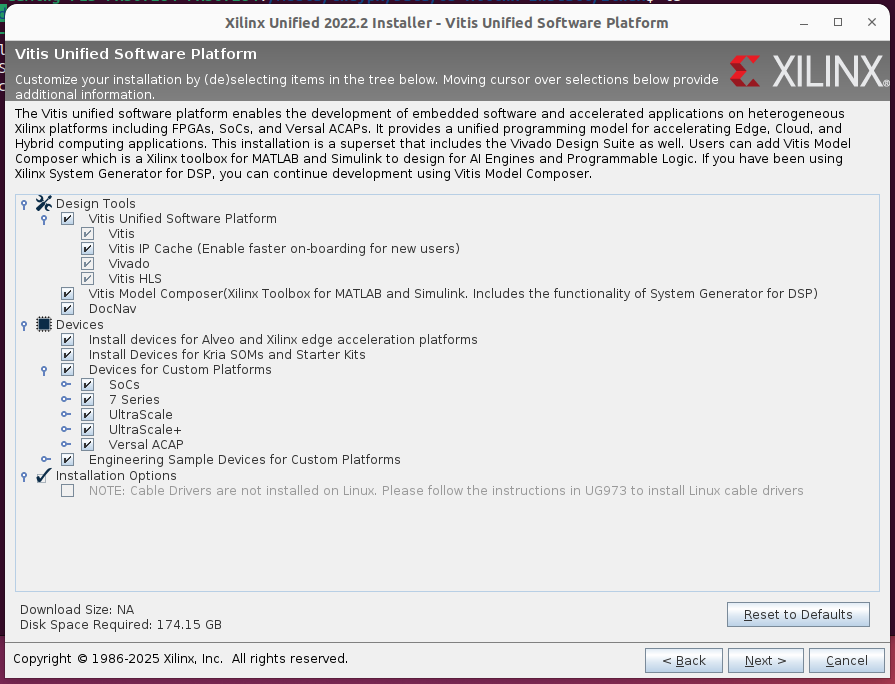Select Vitis Unified Software Platform tree label

183,219
